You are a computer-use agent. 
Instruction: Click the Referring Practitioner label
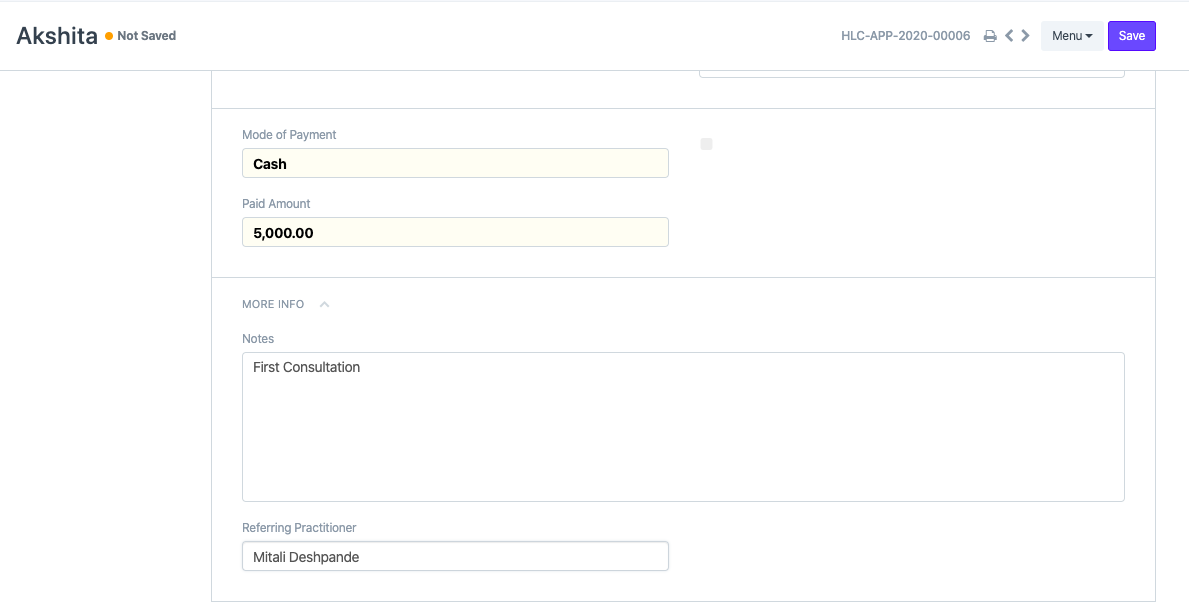pos(299,528)
